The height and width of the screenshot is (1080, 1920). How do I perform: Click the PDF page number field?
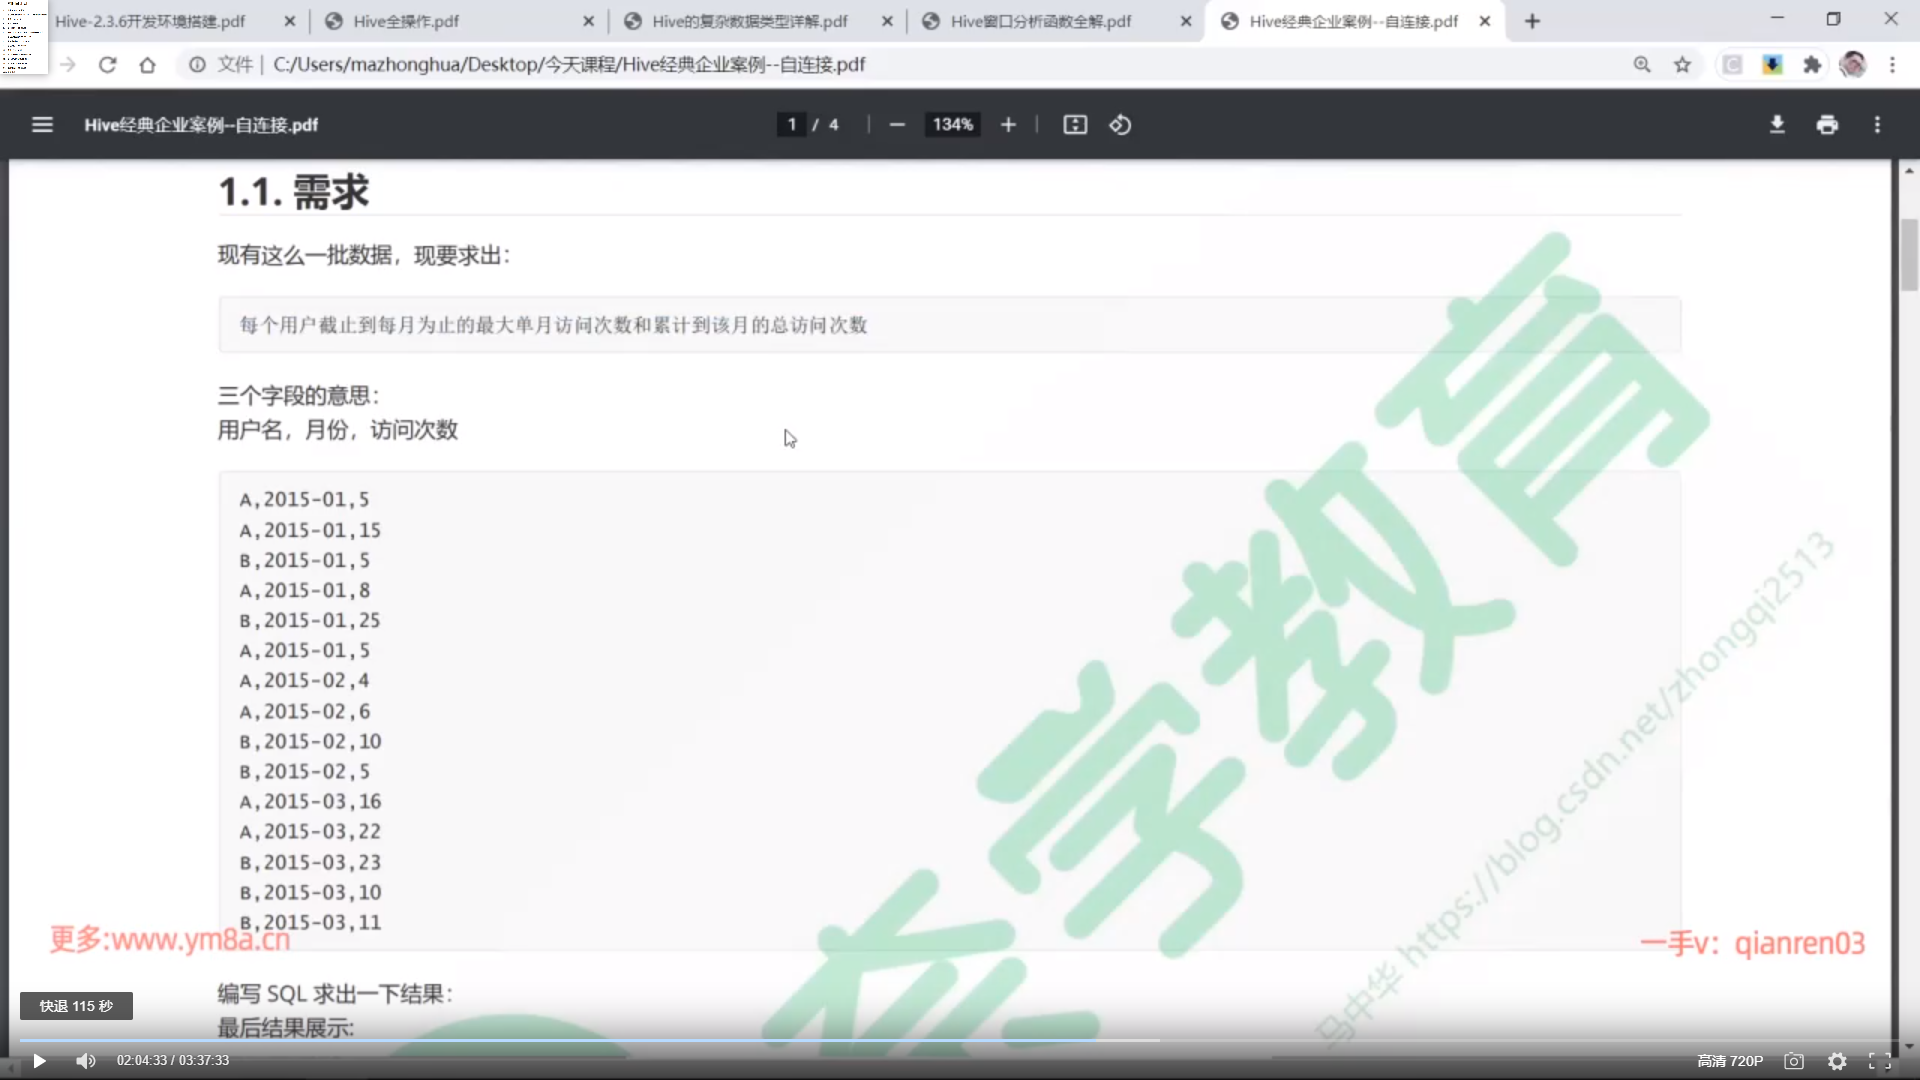point(791,125)
